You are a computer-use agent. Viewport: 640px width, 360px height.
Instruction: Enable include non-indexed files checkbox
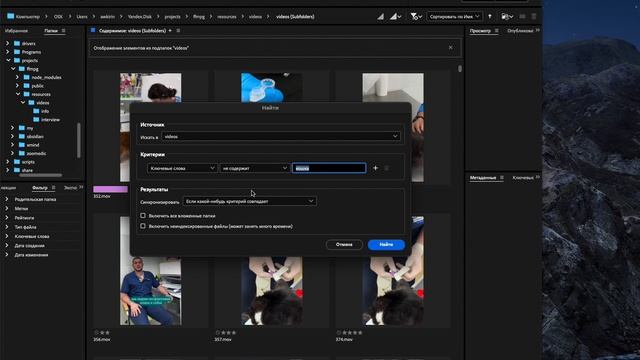(x=143, y=226)
